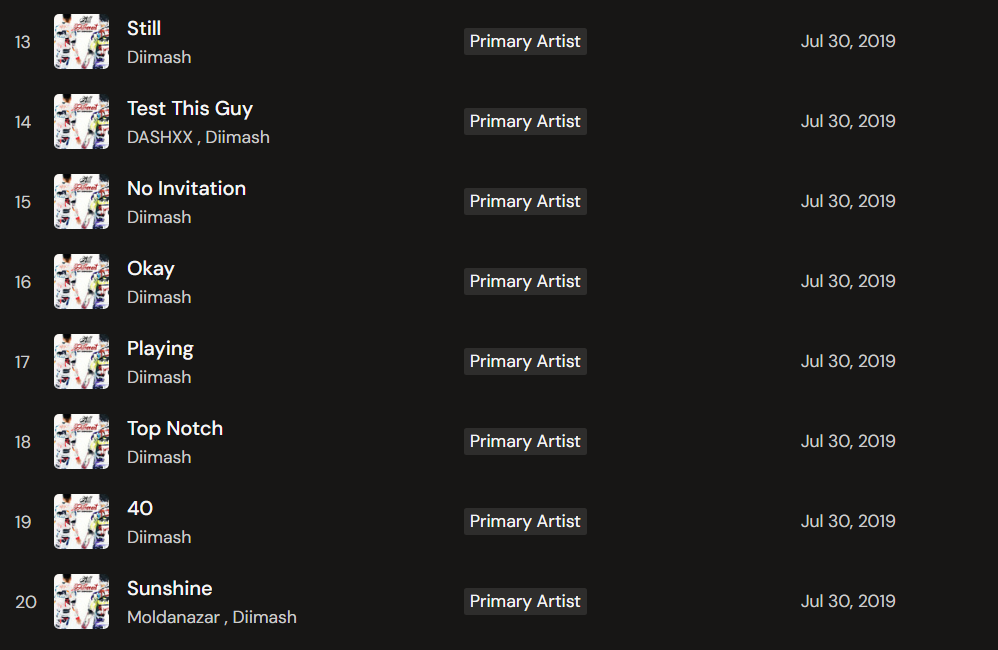This screenshot has height=650, width=998.
Task: Open Sunshine album art thumbnail
Action: 81,602
